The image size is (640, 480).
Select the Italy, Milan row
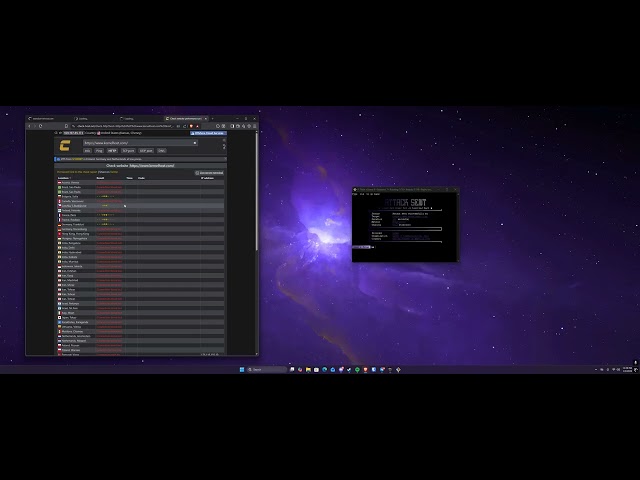140,313
